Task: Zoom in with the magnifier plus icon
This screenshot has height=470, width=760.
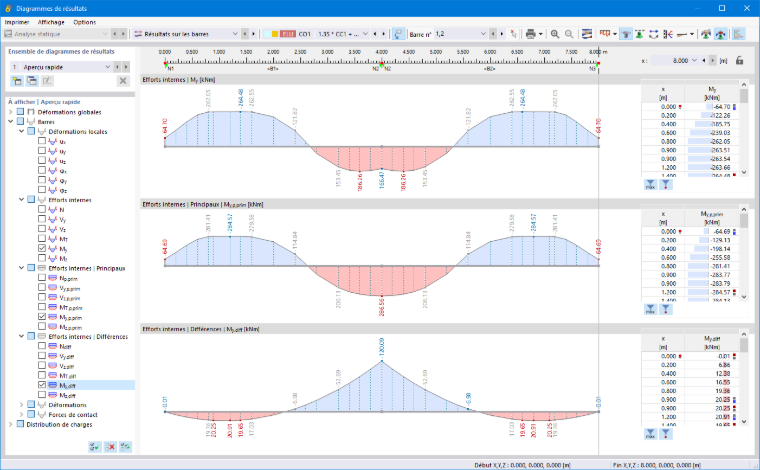Action: 555,34
